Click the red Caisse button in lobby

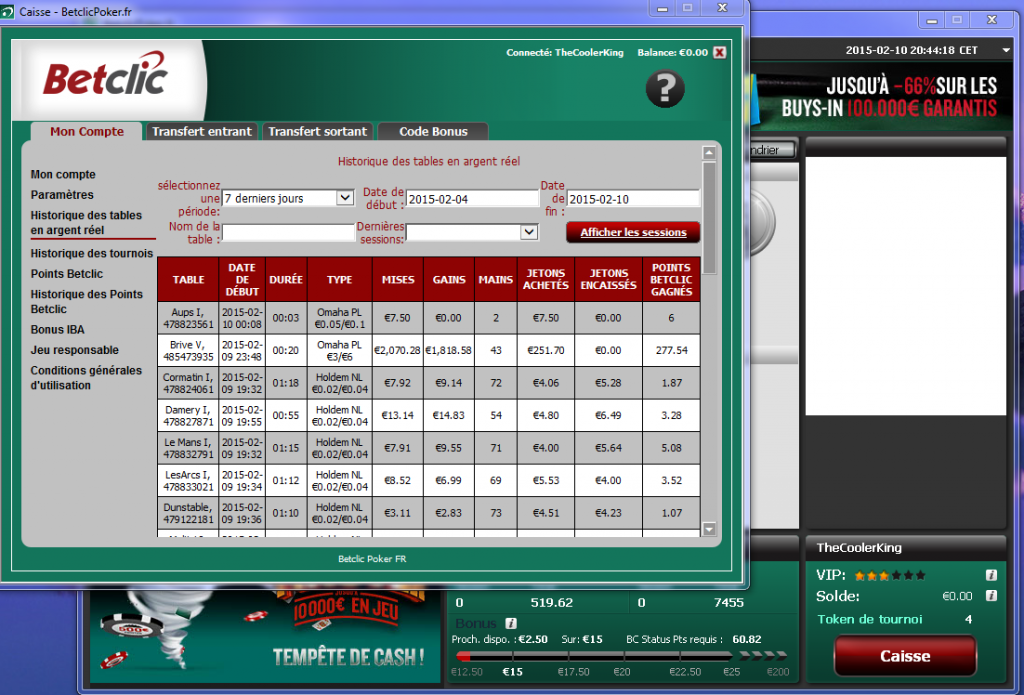pos(904,656)
